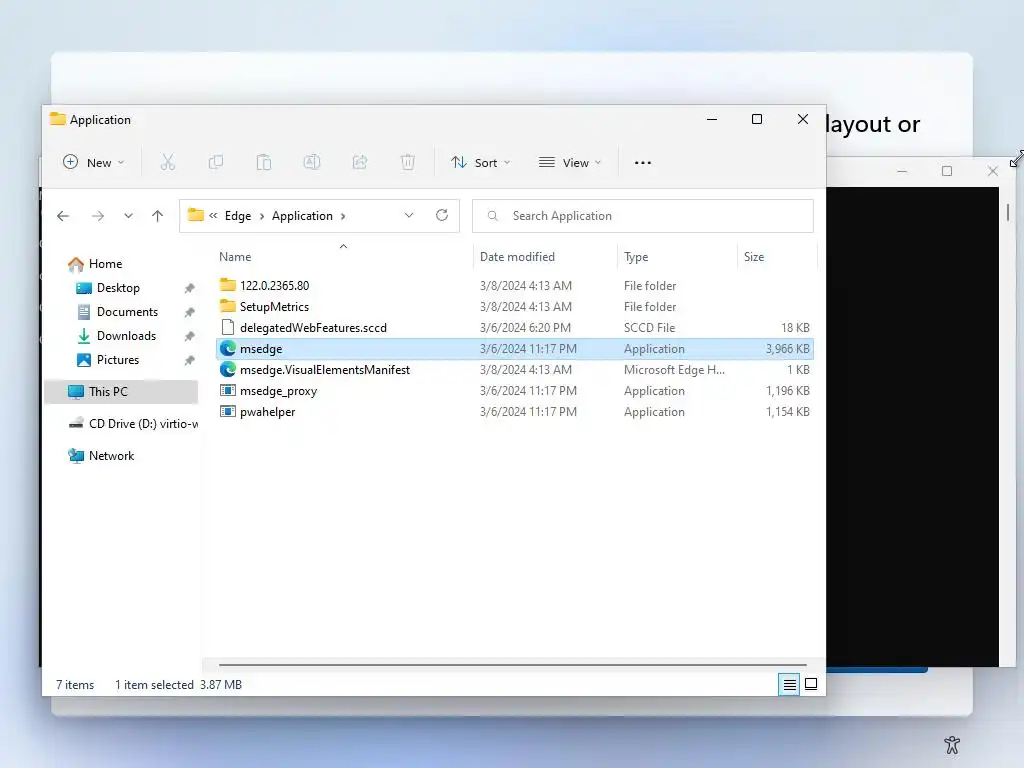Switch to Details view layout

tap(789, 684)
